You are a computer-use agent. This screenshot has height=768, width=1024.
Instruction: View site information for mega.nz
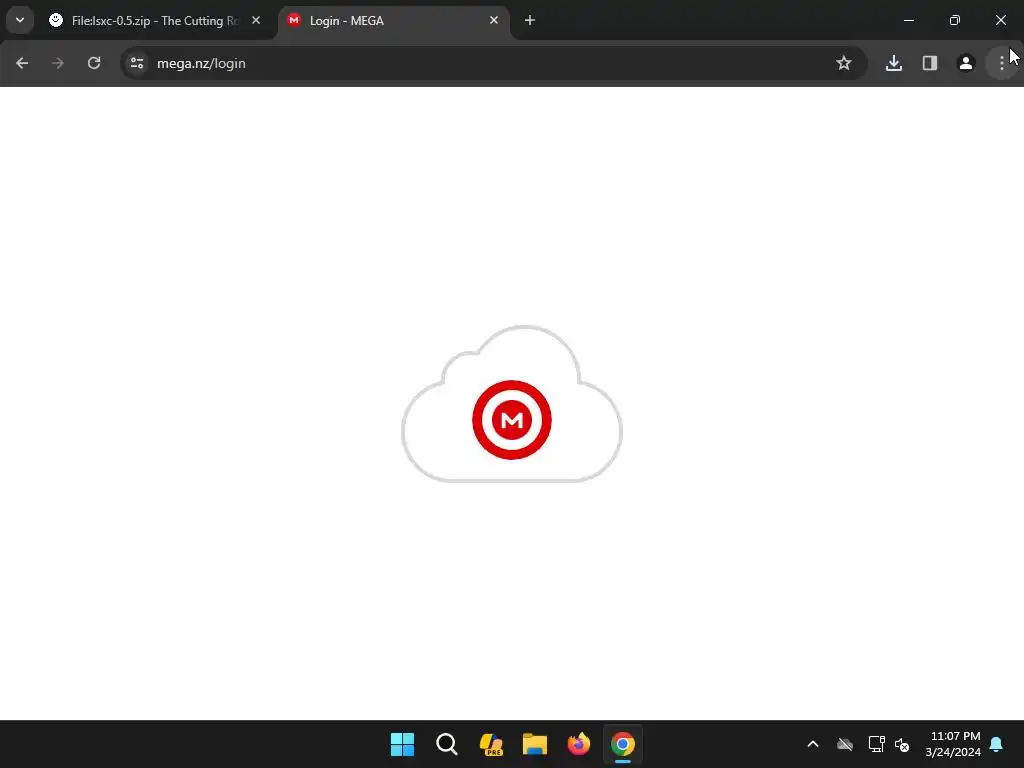pos(137,63)
